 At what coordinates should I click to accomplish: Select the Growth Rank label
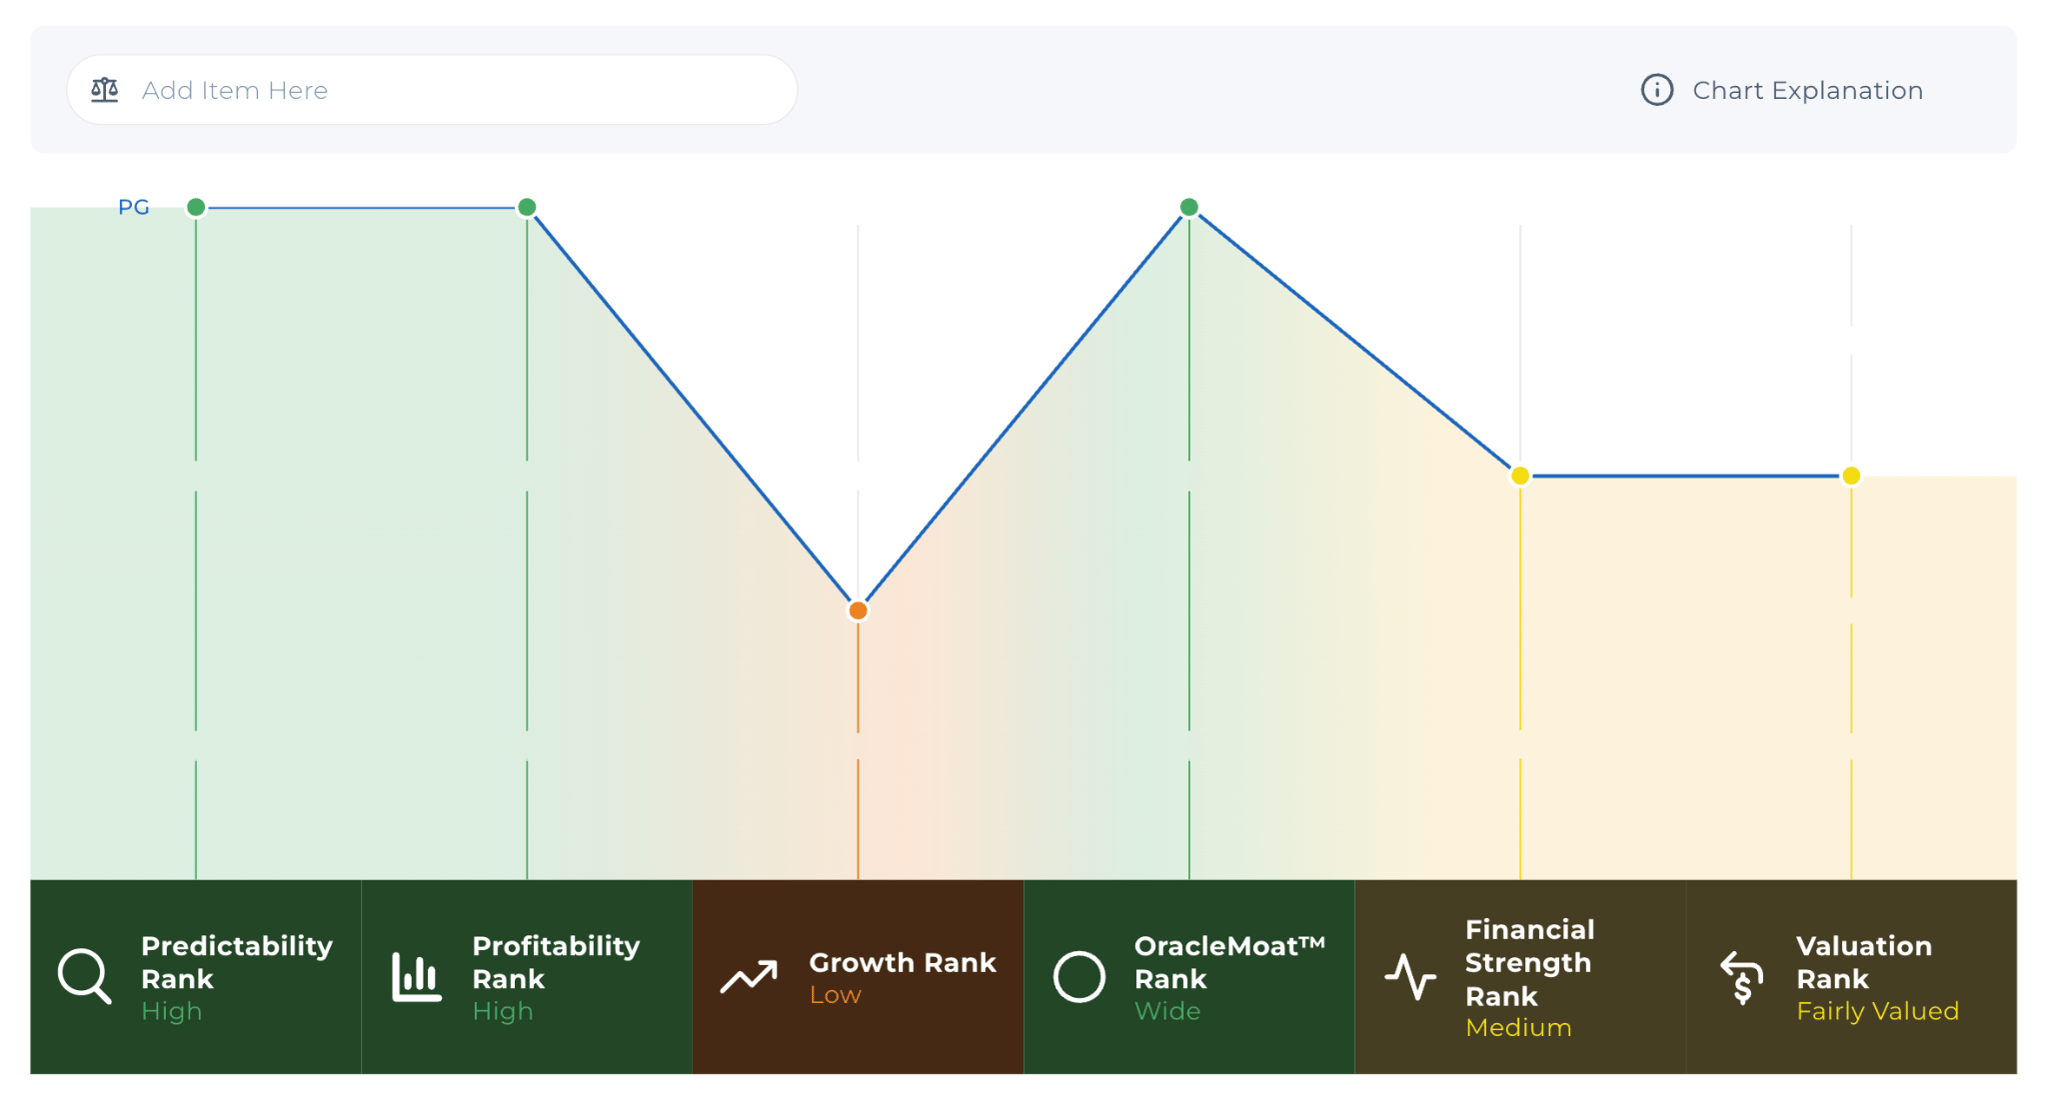point(902,962)
